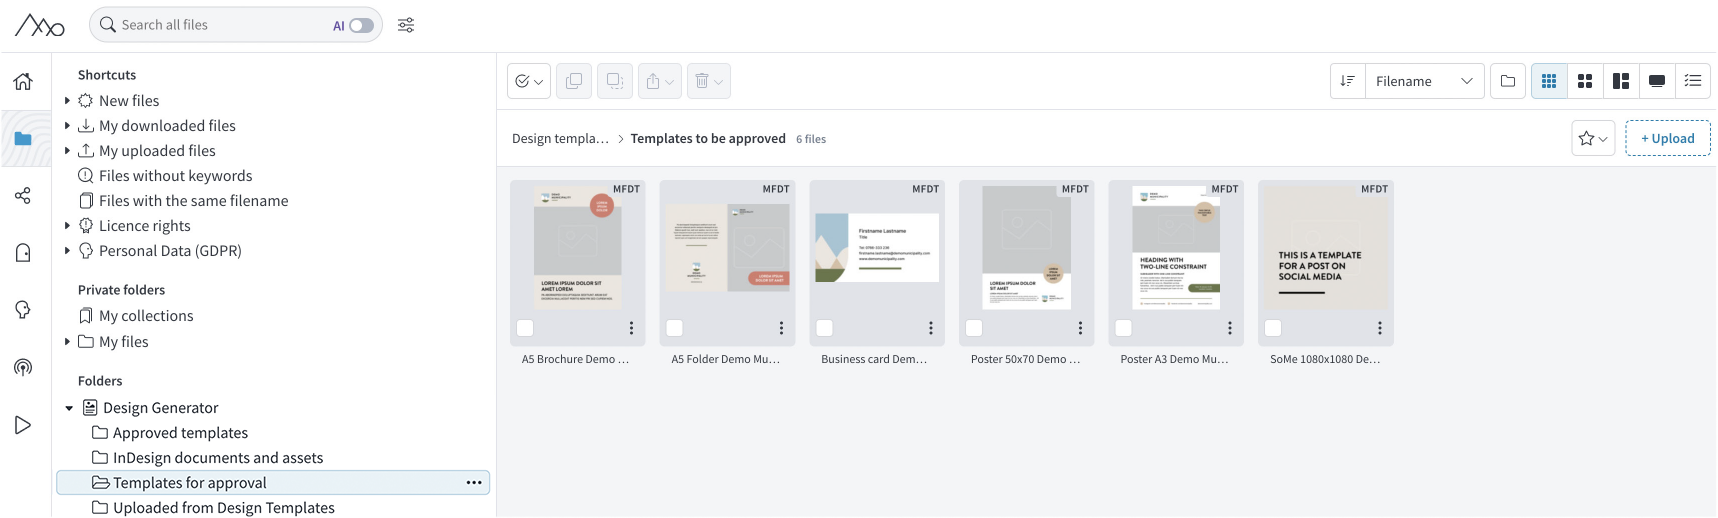Open the Filename sort dropdown
1718x518 pixels.
tap(1424, 81)
